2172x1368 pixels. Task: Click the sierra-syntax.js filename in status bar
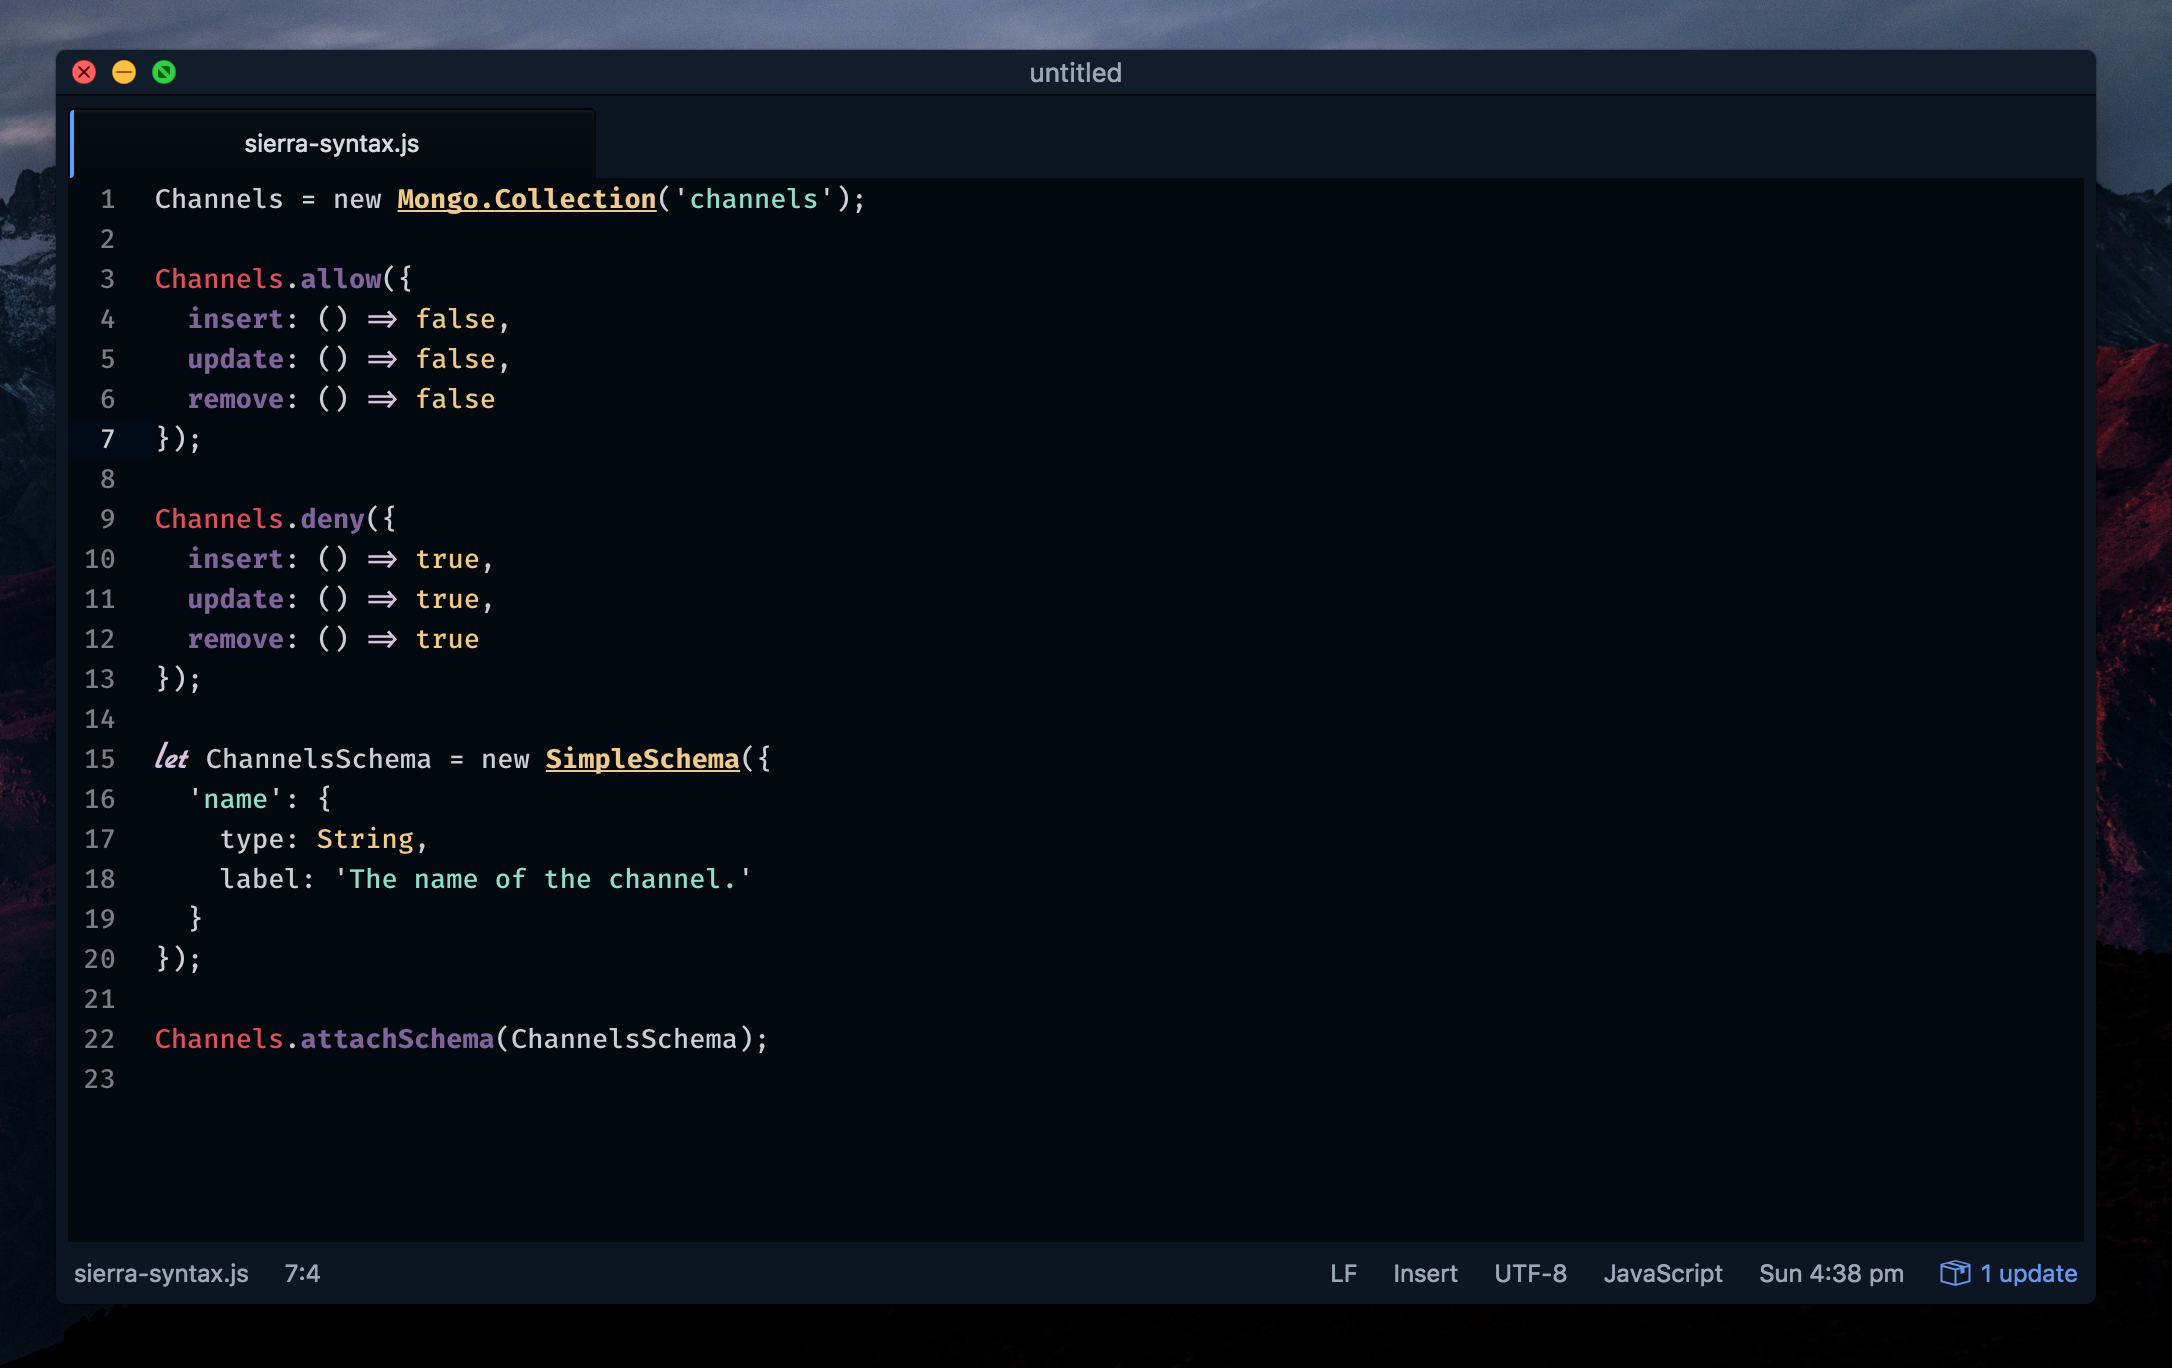161,1273
